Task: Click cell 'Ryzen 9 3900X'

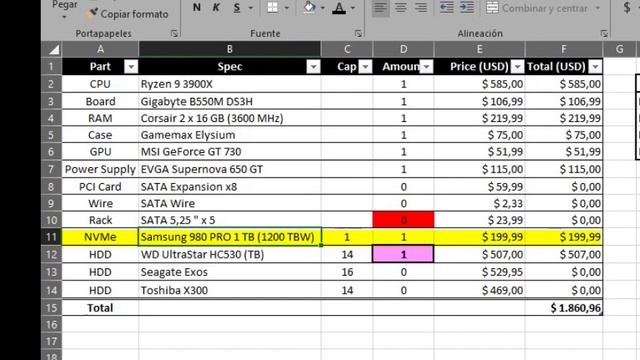Action: coord(230,84)
